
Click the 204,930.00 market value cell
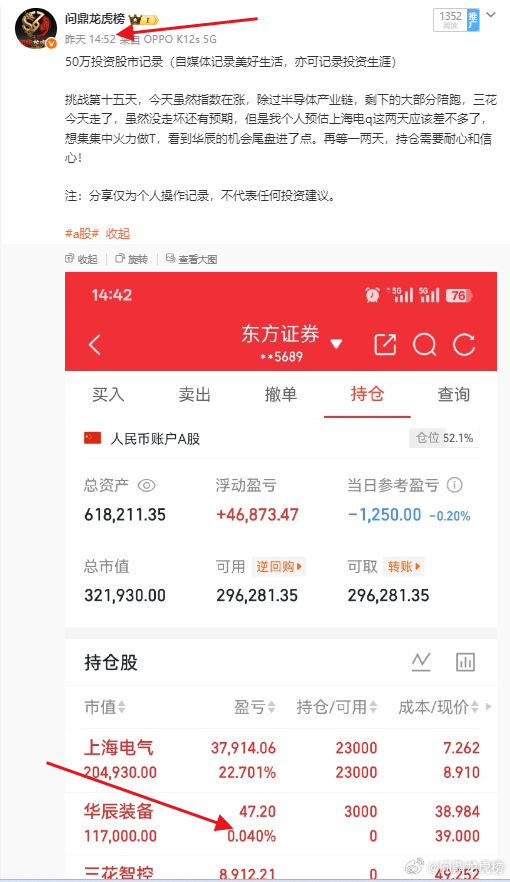pos(120,772)
